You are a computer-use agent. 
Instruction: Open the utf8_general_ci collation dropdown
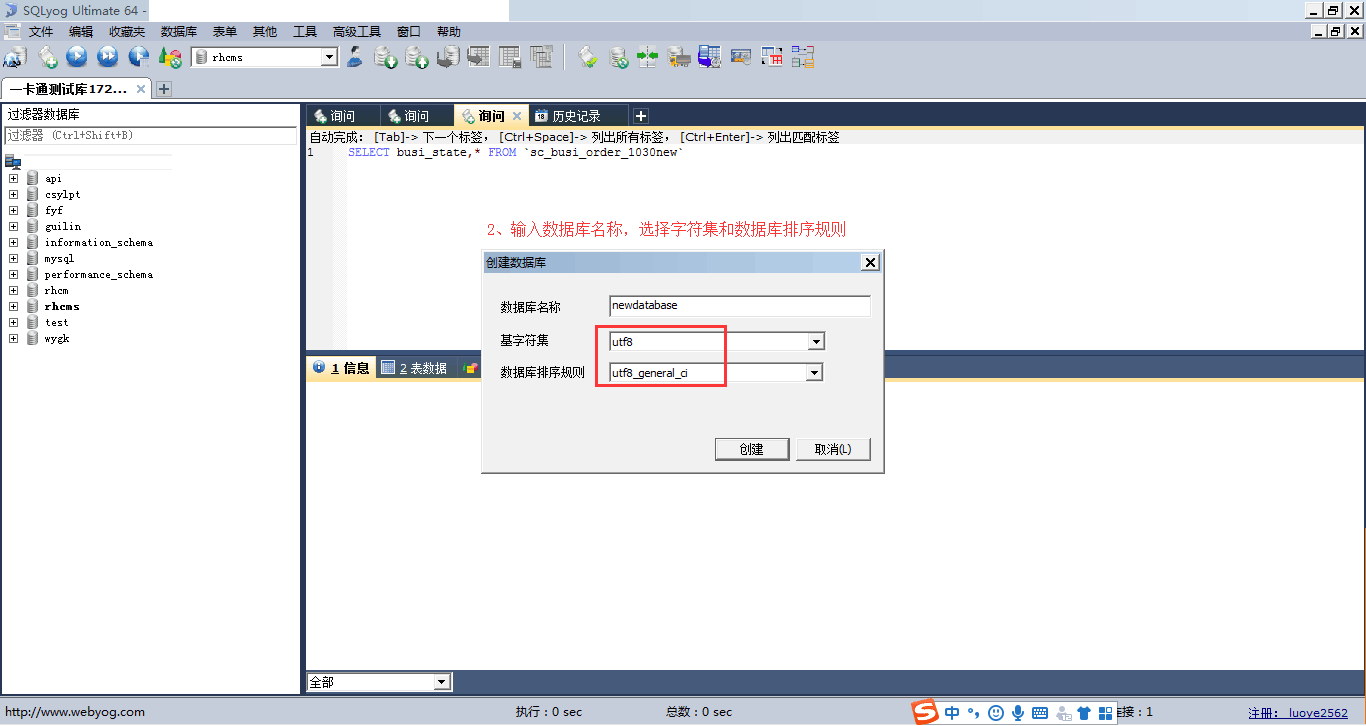tap(815, 373)
